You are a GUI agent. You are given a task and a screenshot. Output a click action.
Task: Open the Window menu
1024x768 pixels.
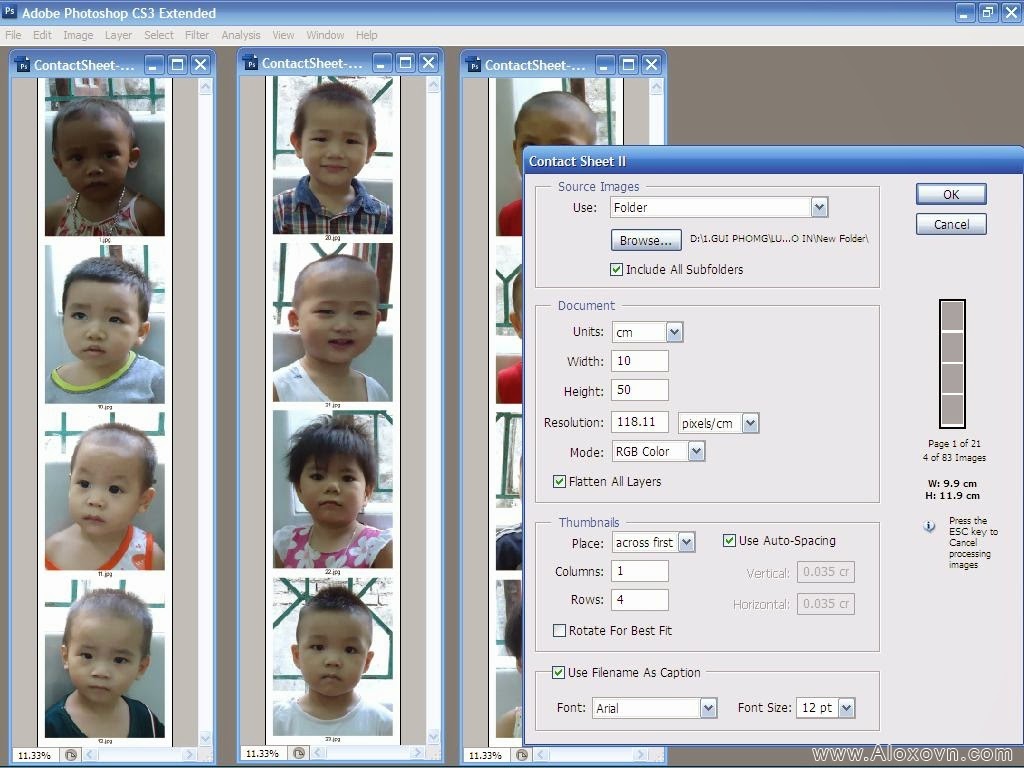pyautogui.click(x=325, y=35)
